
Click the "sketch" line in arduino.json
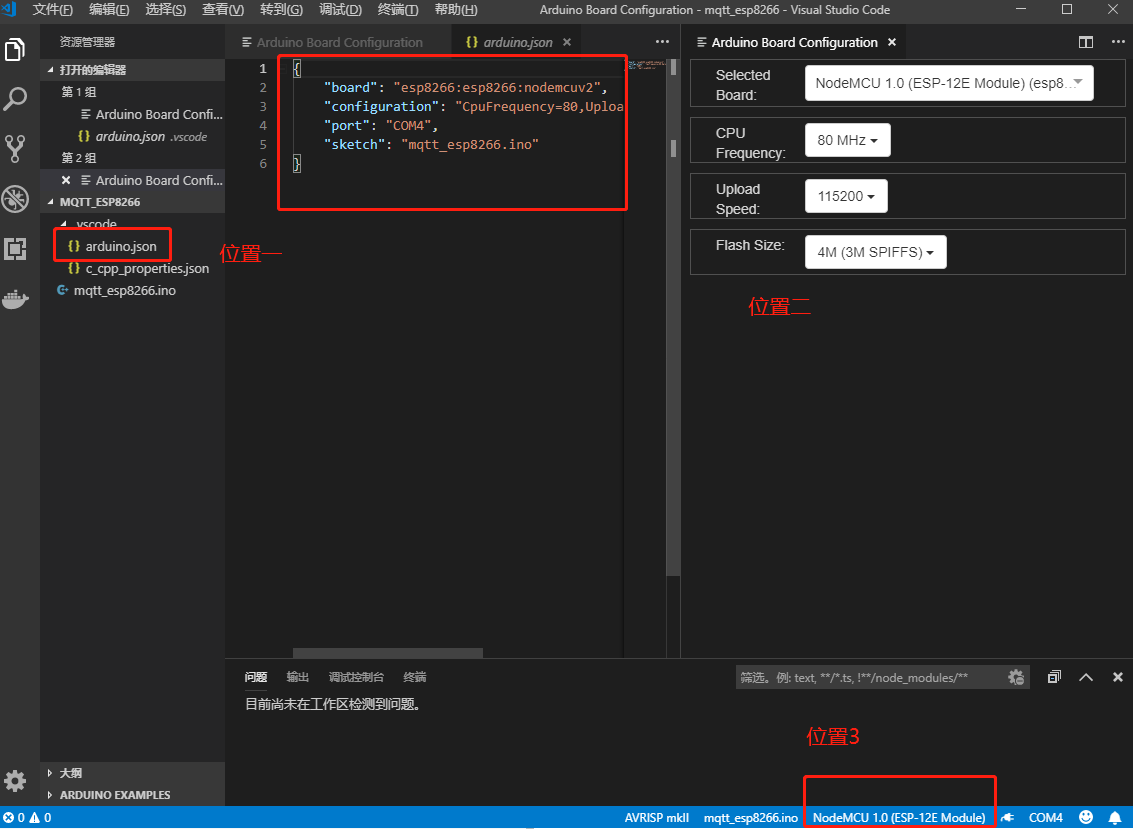tap(431, 145)
